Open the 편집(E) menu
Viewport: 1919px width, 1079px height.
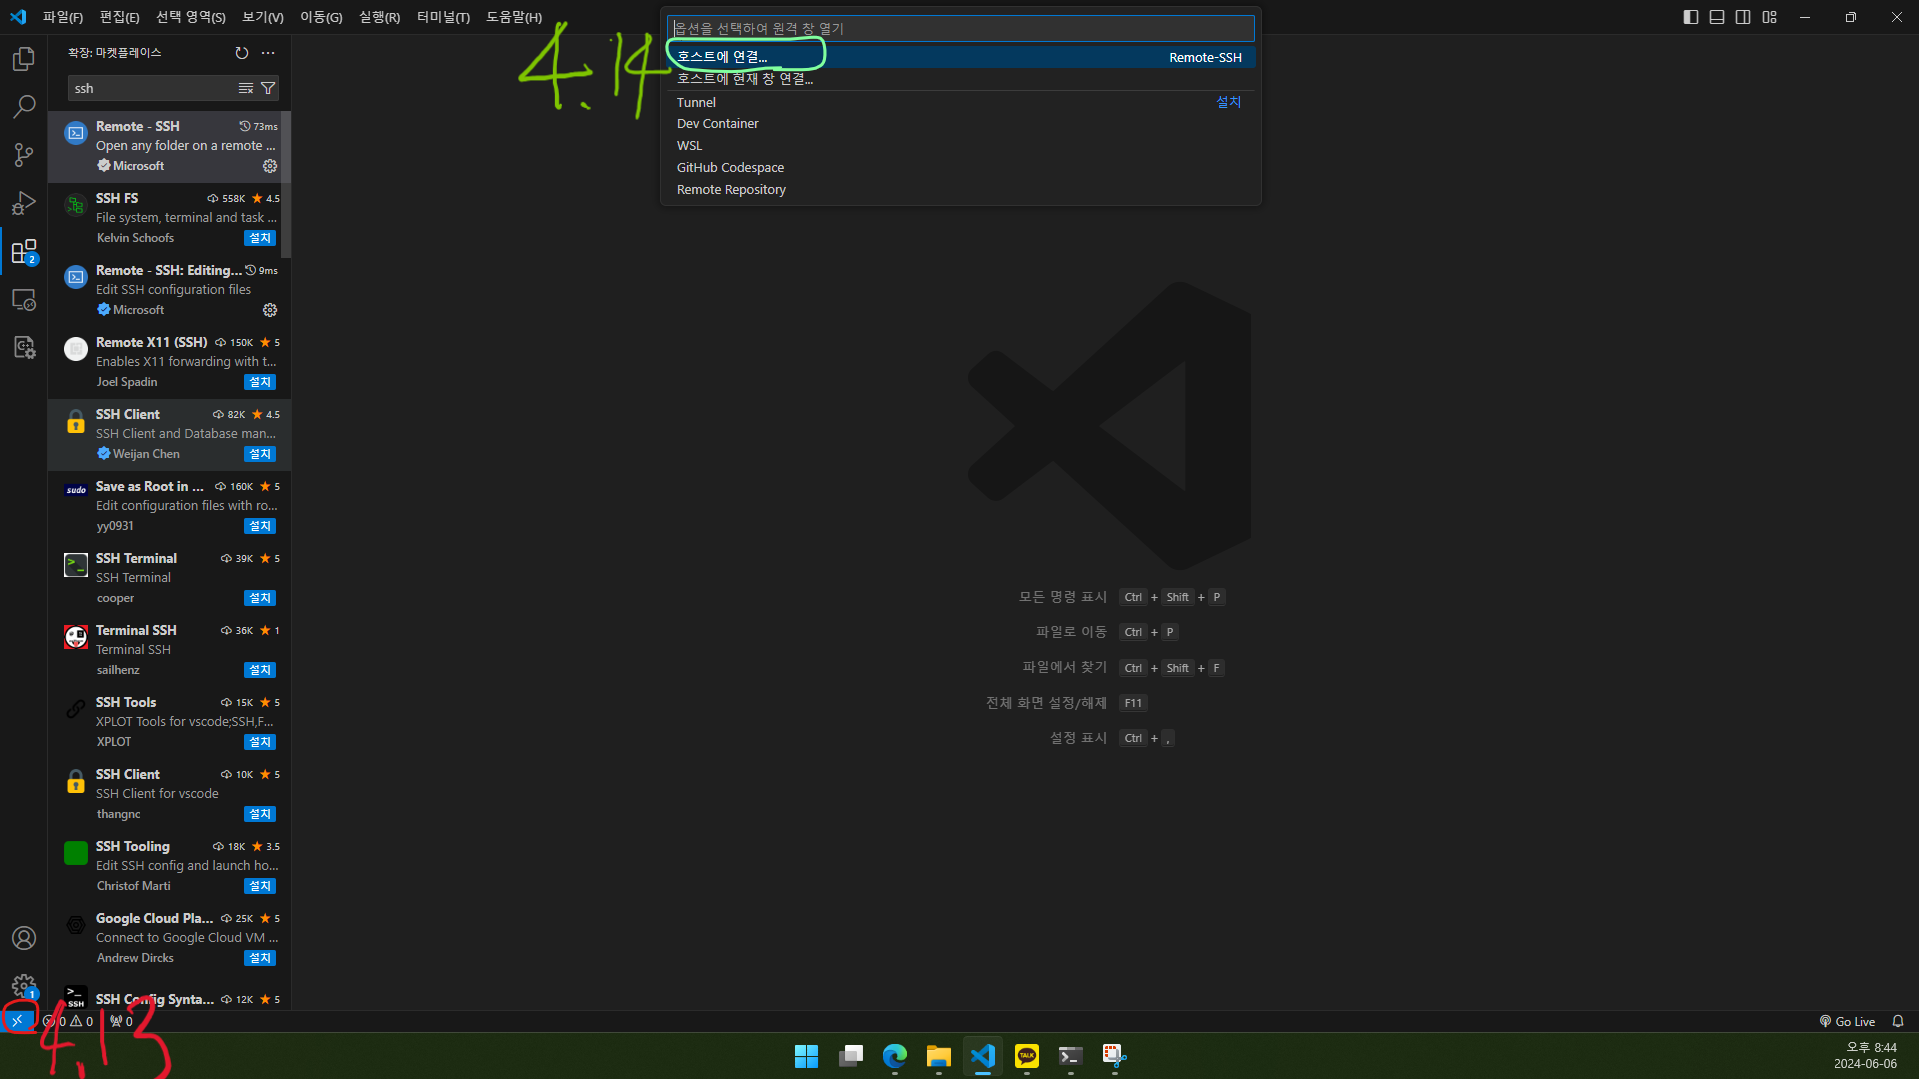click(120, 17)
